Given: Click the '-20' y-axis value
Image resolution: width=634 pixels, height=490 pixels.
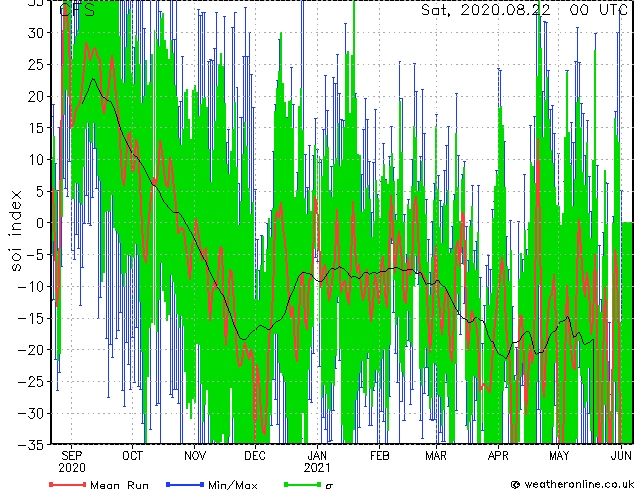Looking at the screenshot, I should [31, 350].
